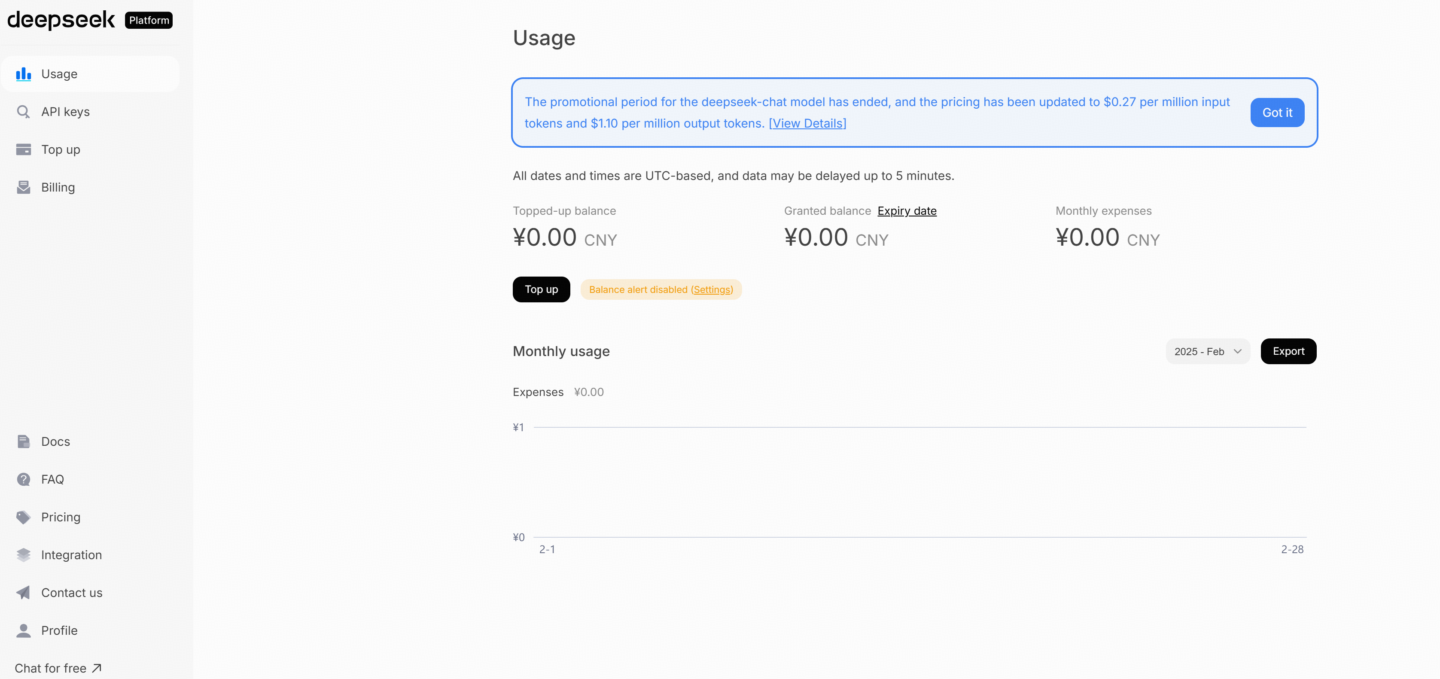Open balance alert Settings link
1440x679 pixels.
(712, 290)
